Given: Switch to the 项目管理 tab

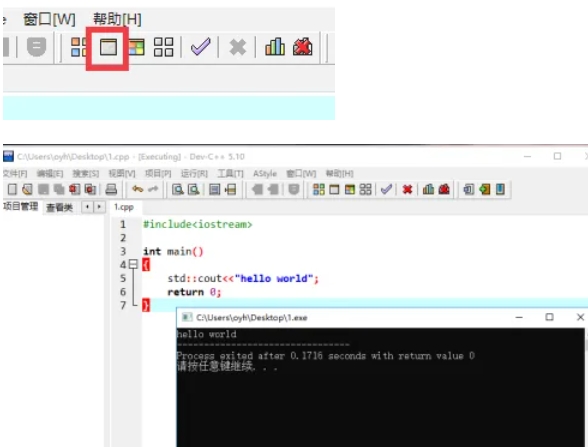Looking at the screenshot, I should click(21, 207).
